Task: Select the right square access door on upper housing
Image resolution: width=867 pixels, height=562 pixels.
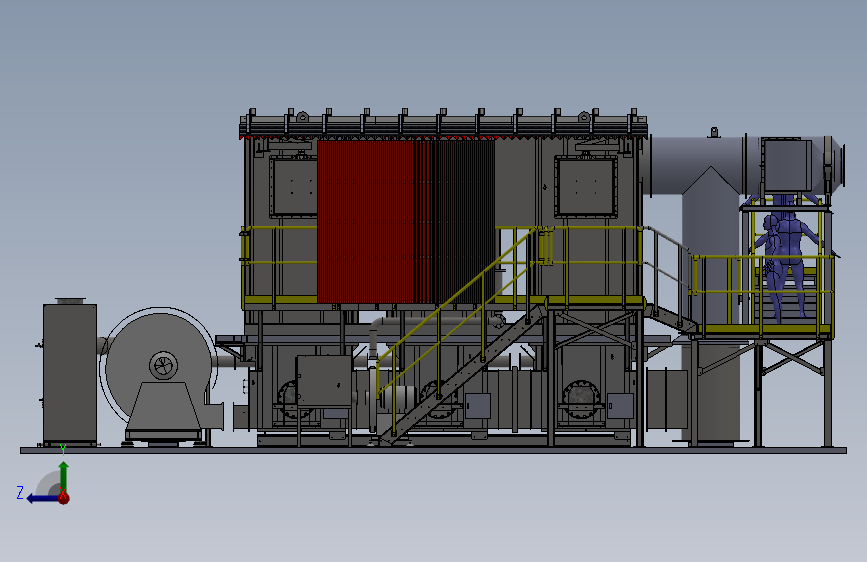Action: (586, 187)
